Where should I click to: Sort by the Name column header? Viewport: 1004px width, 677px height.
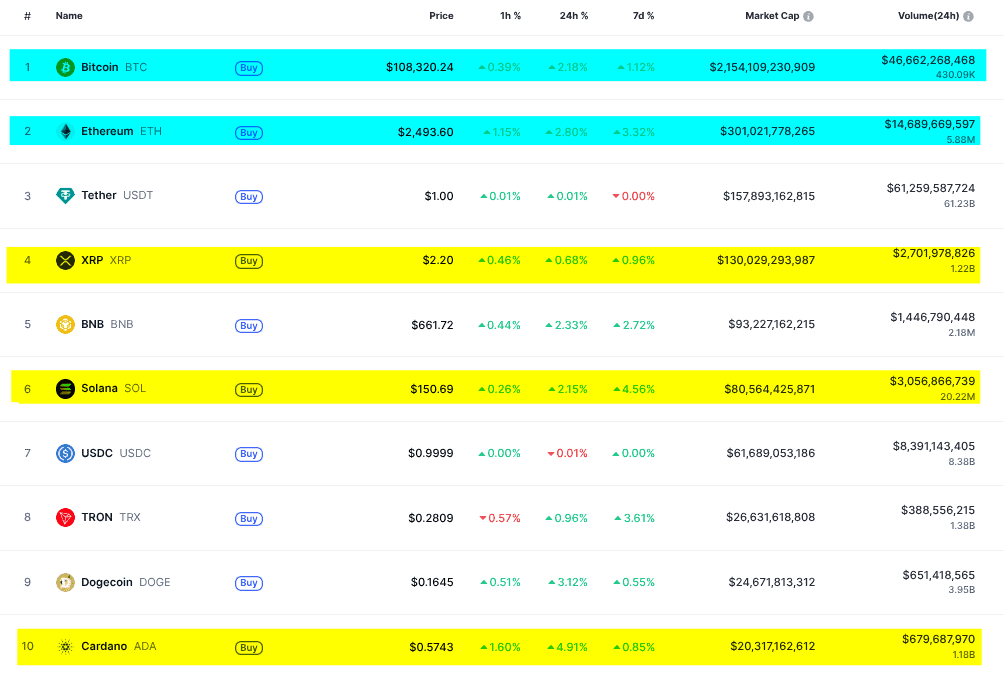coord(69,16)
